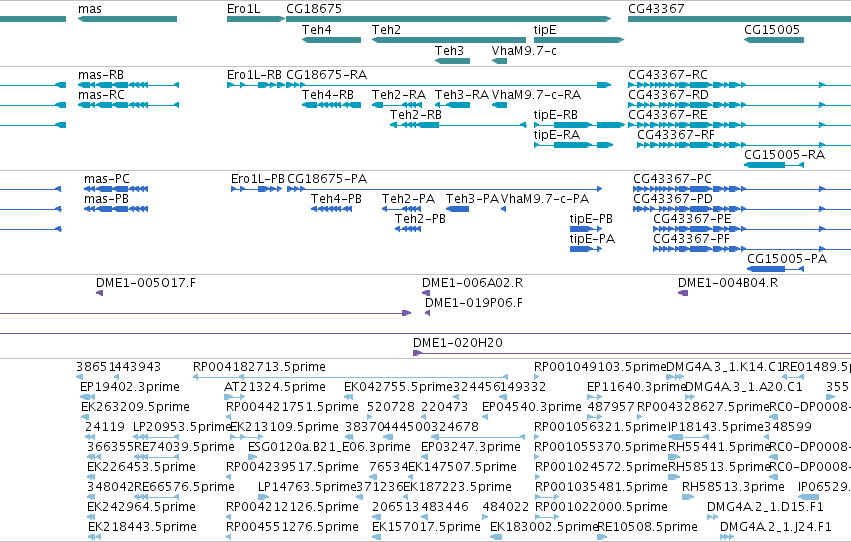
Task: Select the RP004182713.5prime EST
Action: click(350, 377)
